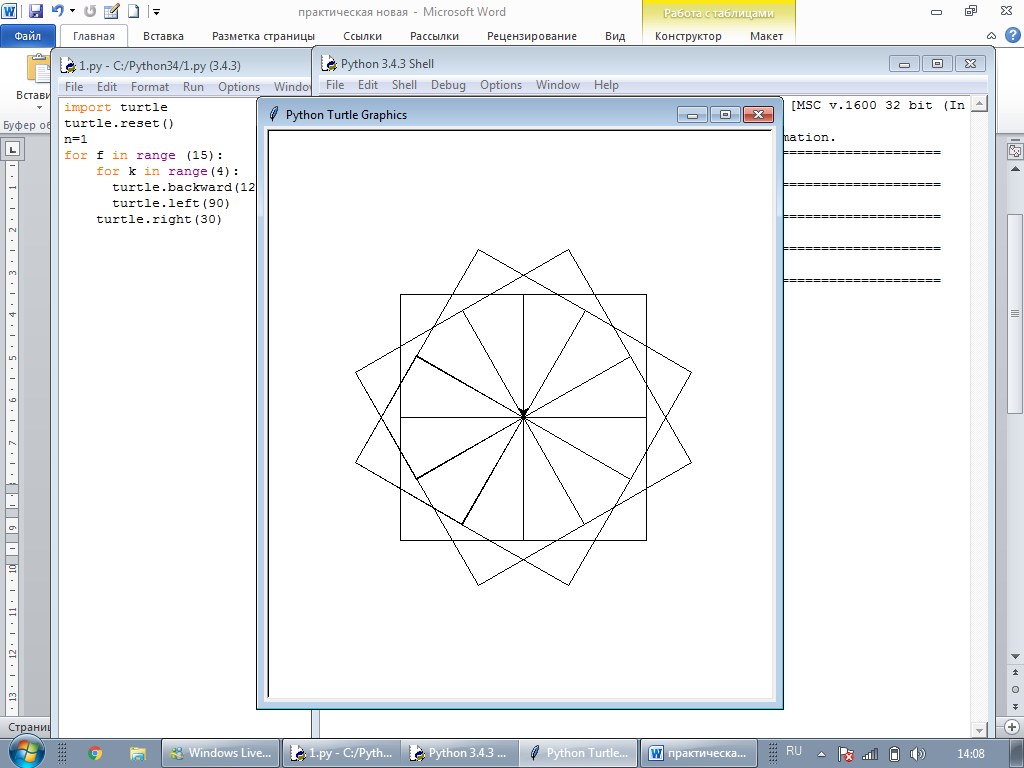This screenshot has width=1024, height=768.
Task: Switch to Python Turtle taskbar button
Action: pos(579,753)
